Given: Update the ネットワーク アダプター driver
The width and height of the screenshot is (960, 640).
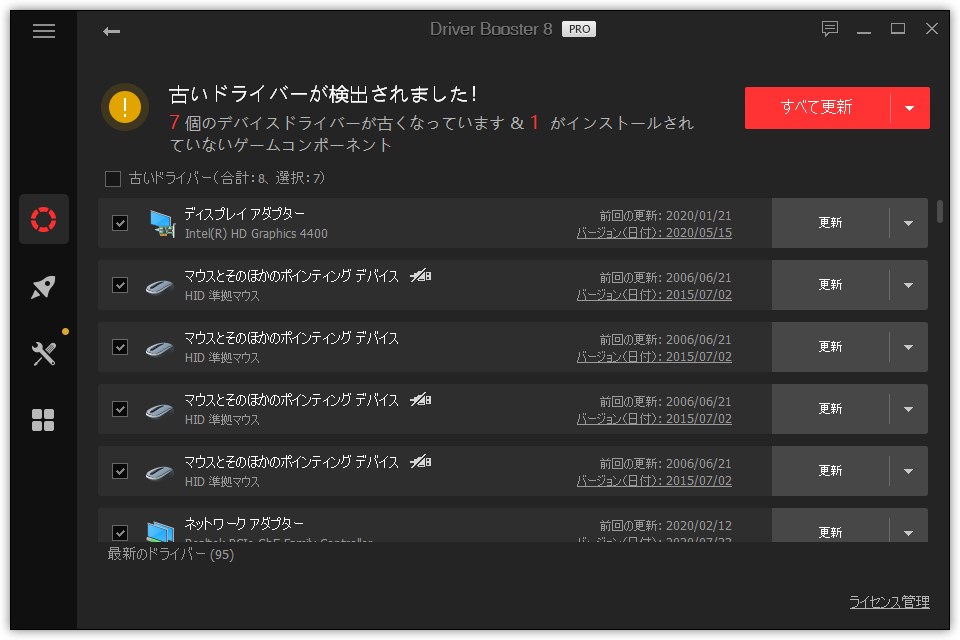Looking at the screenshot, I should click(x=830, y=531).
